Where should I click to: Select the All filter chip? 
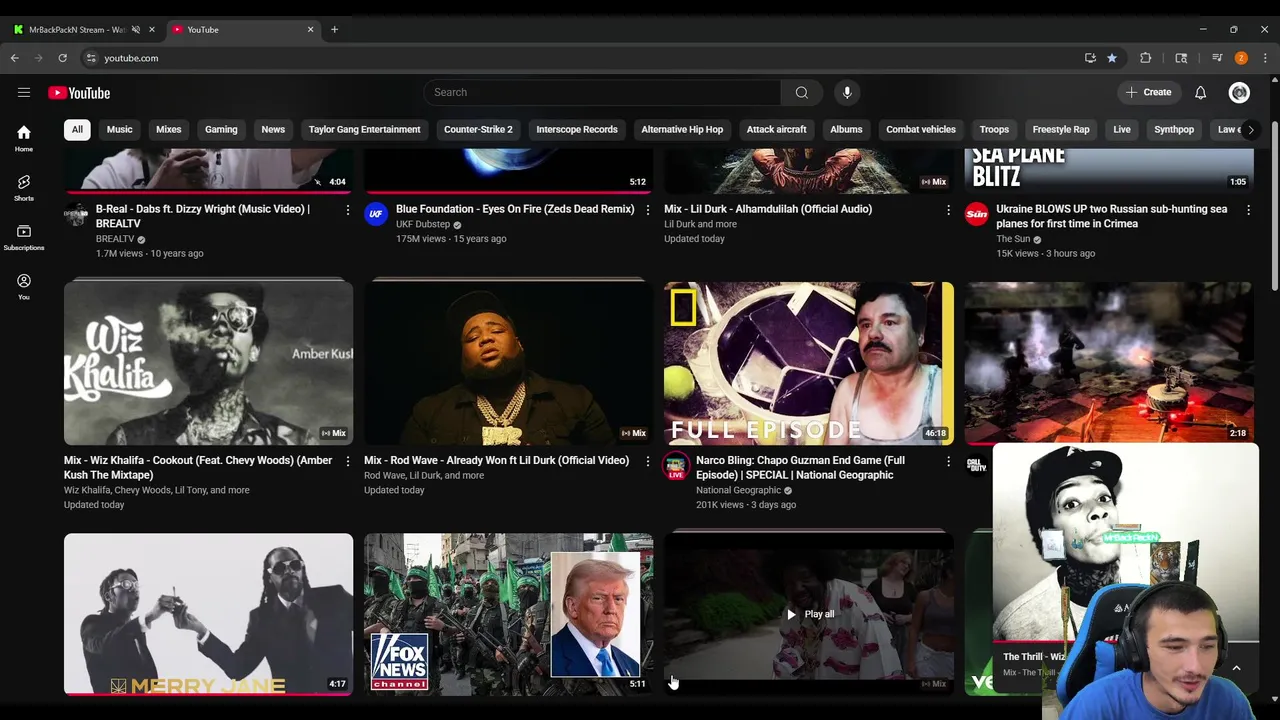77,129
